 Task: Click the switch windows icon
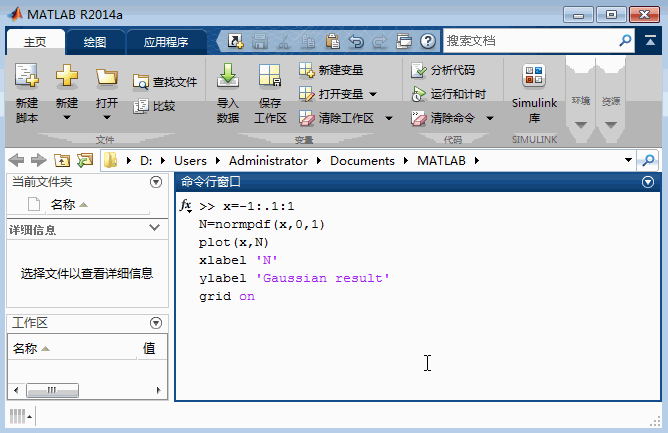click(404, 42)
